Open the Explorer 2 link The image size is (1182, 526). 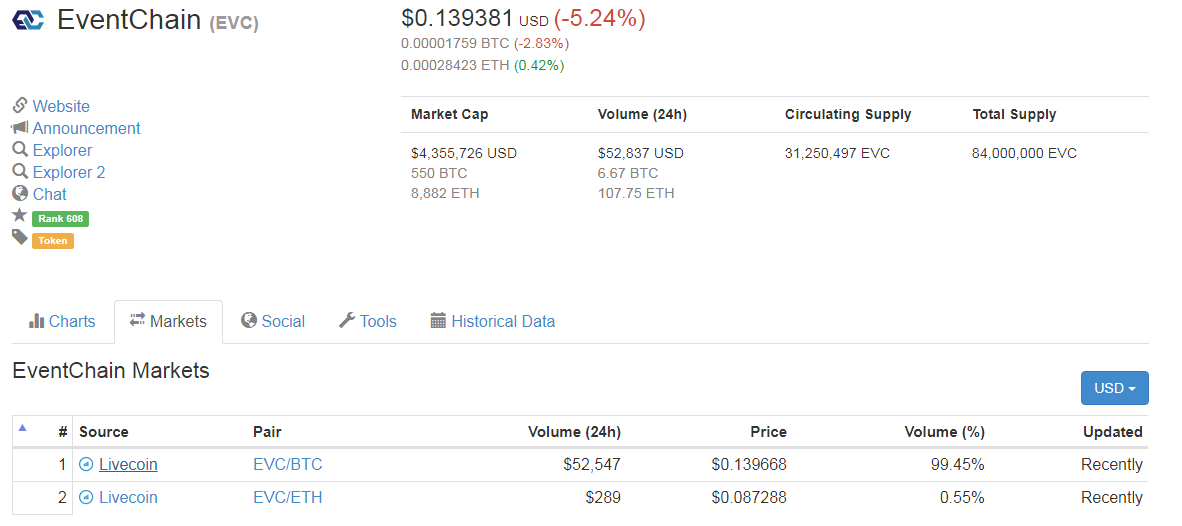point(68,172)
